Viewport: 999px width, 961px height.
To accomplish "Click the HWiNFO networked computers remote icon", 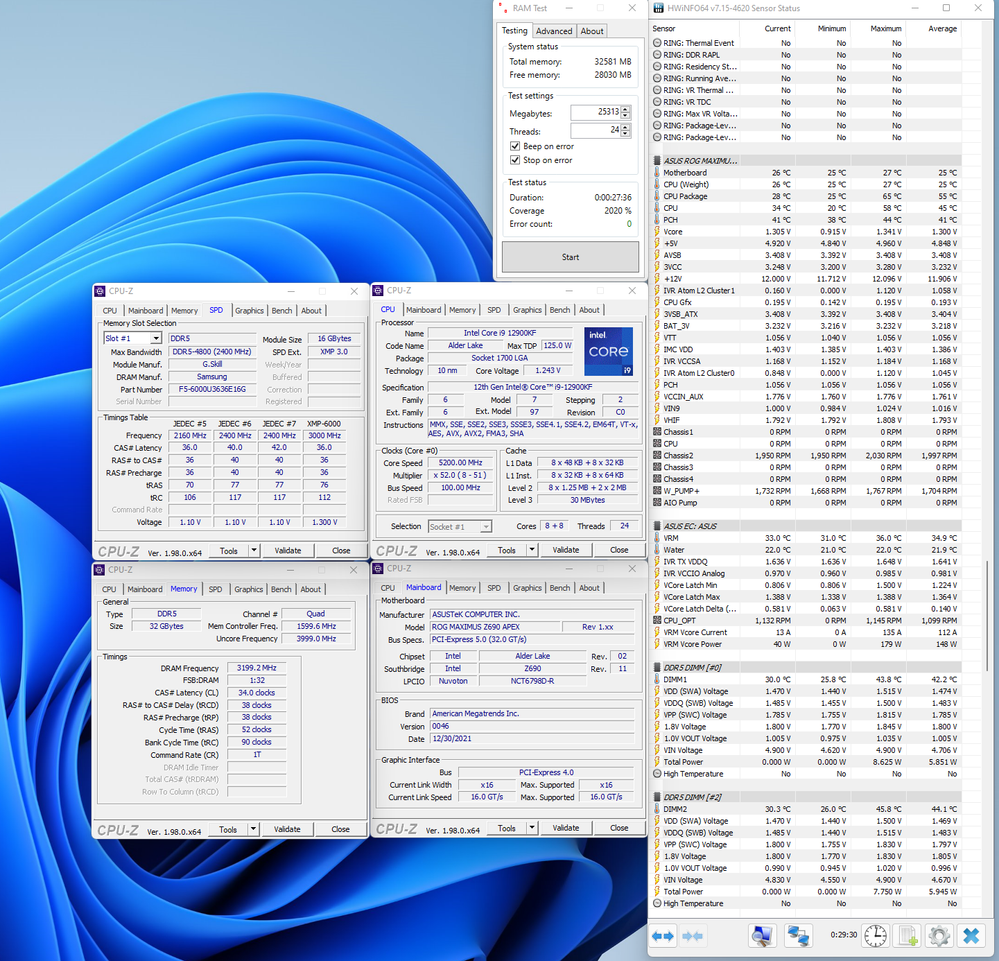I will point(798,936).
